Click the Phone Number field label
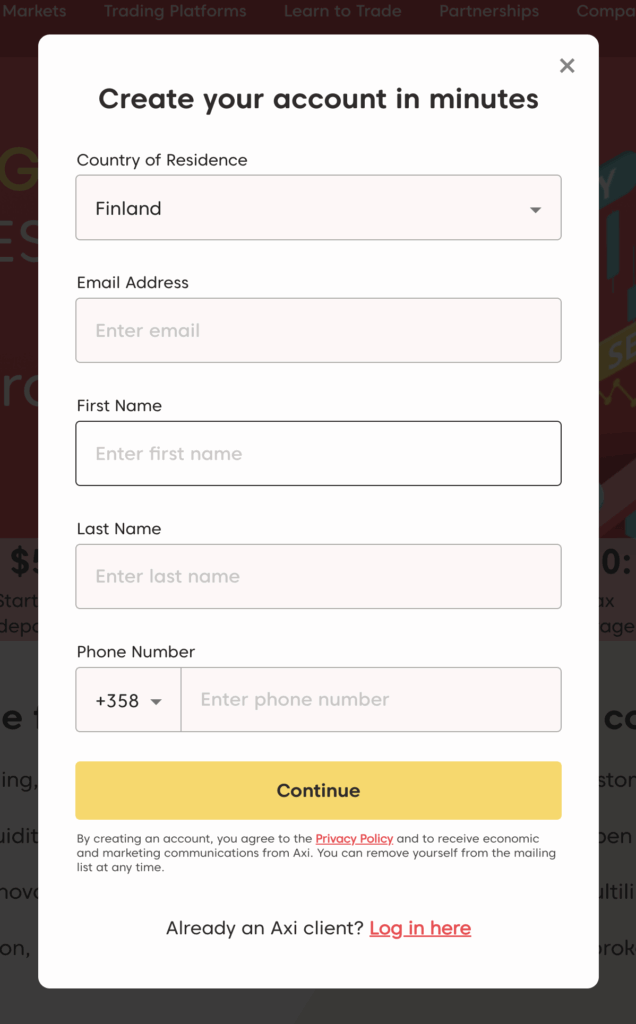Viewport: 636px width, 1024px height. [x=136, y=652]
